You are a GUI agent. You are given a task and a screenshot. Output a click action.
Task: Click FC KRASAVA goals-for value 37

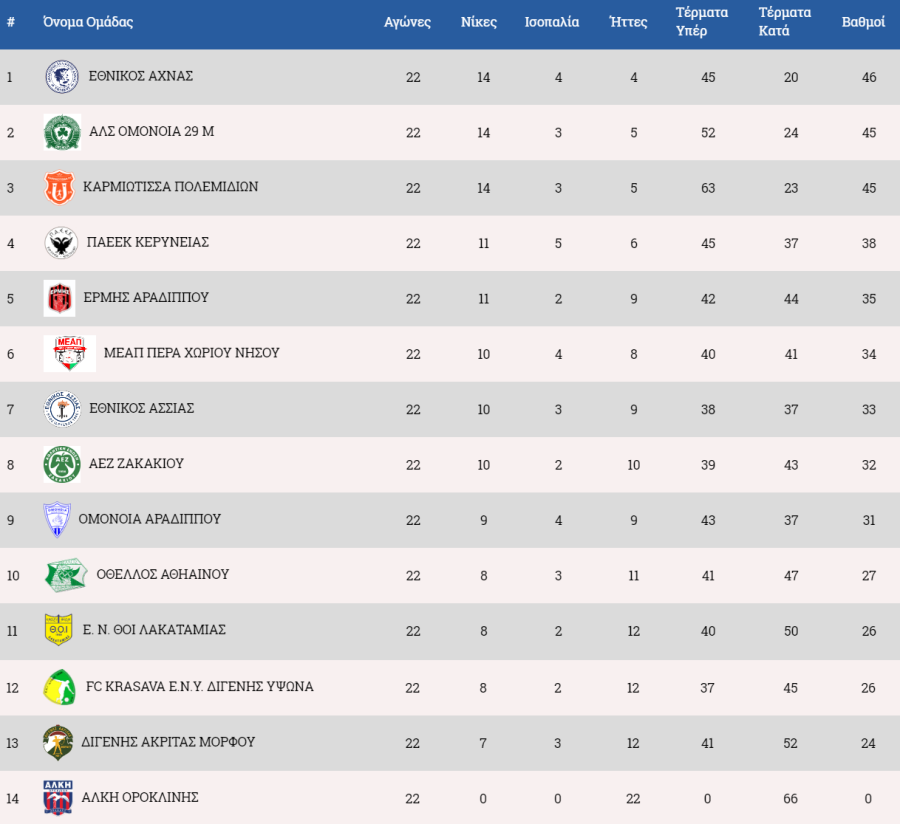click(x=707, y=688)
